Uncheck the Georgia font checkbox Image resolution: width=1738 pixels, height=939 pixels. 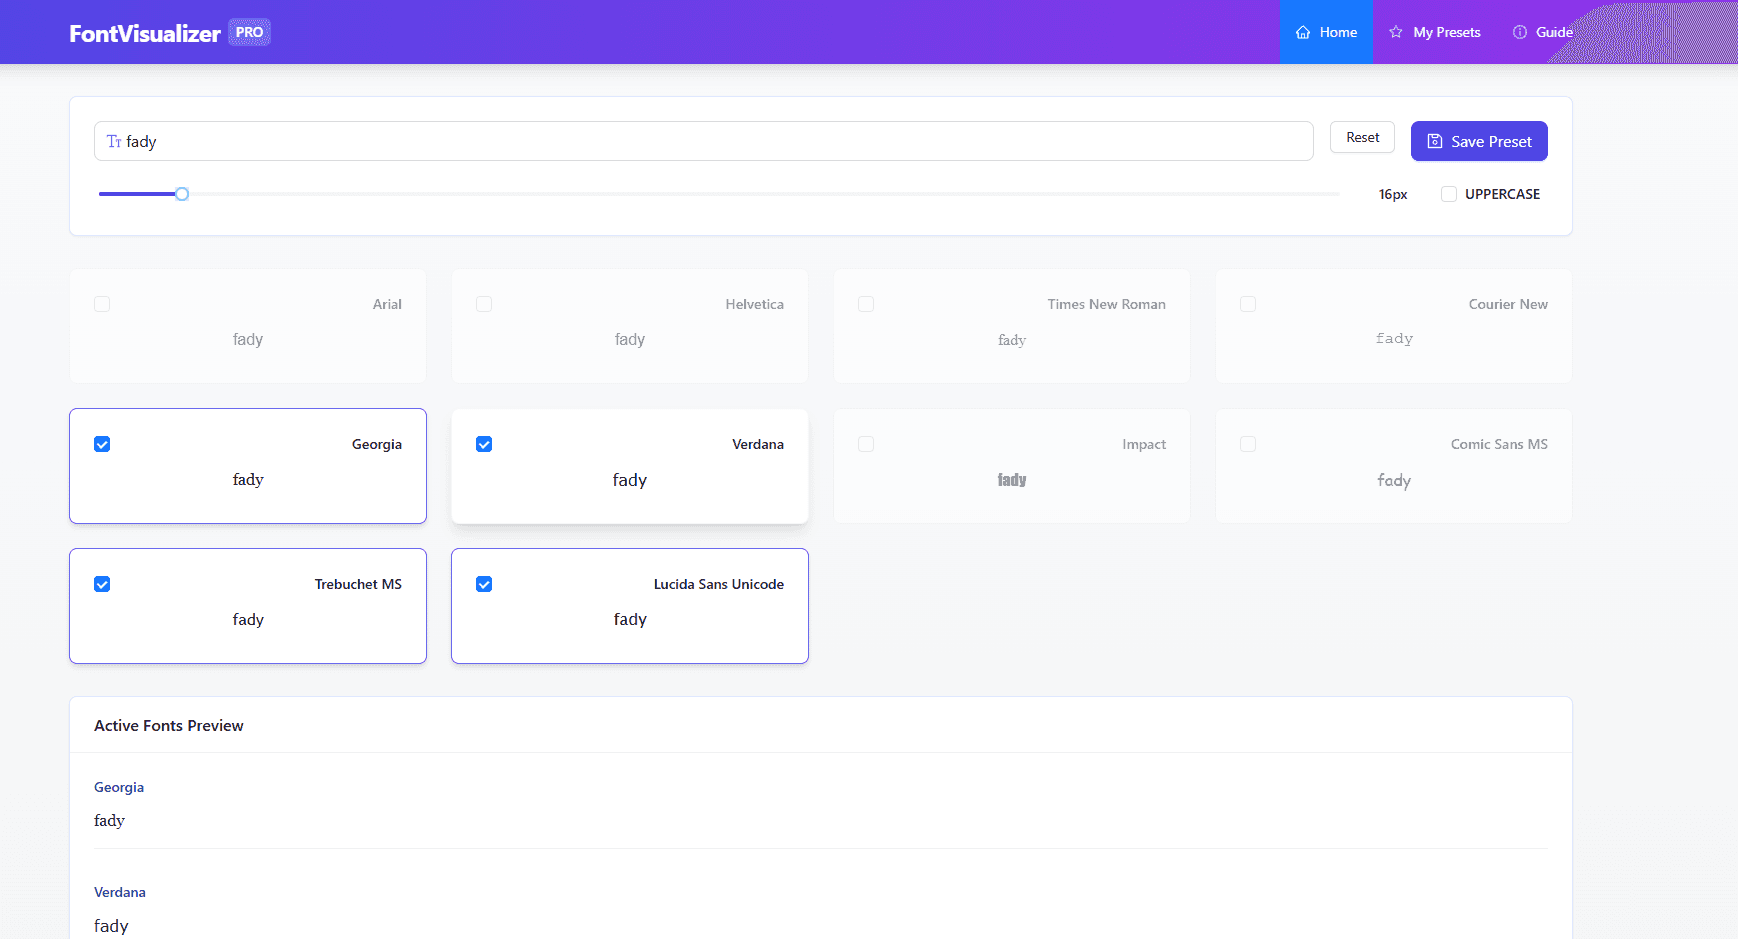pos(102,444)
